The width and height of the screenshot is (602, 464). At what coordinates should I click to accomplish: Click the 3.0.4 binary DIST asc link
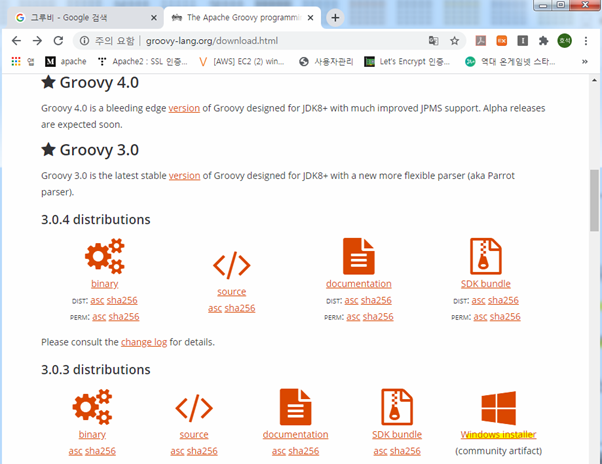pyautogui.click(x=97, y=300)
